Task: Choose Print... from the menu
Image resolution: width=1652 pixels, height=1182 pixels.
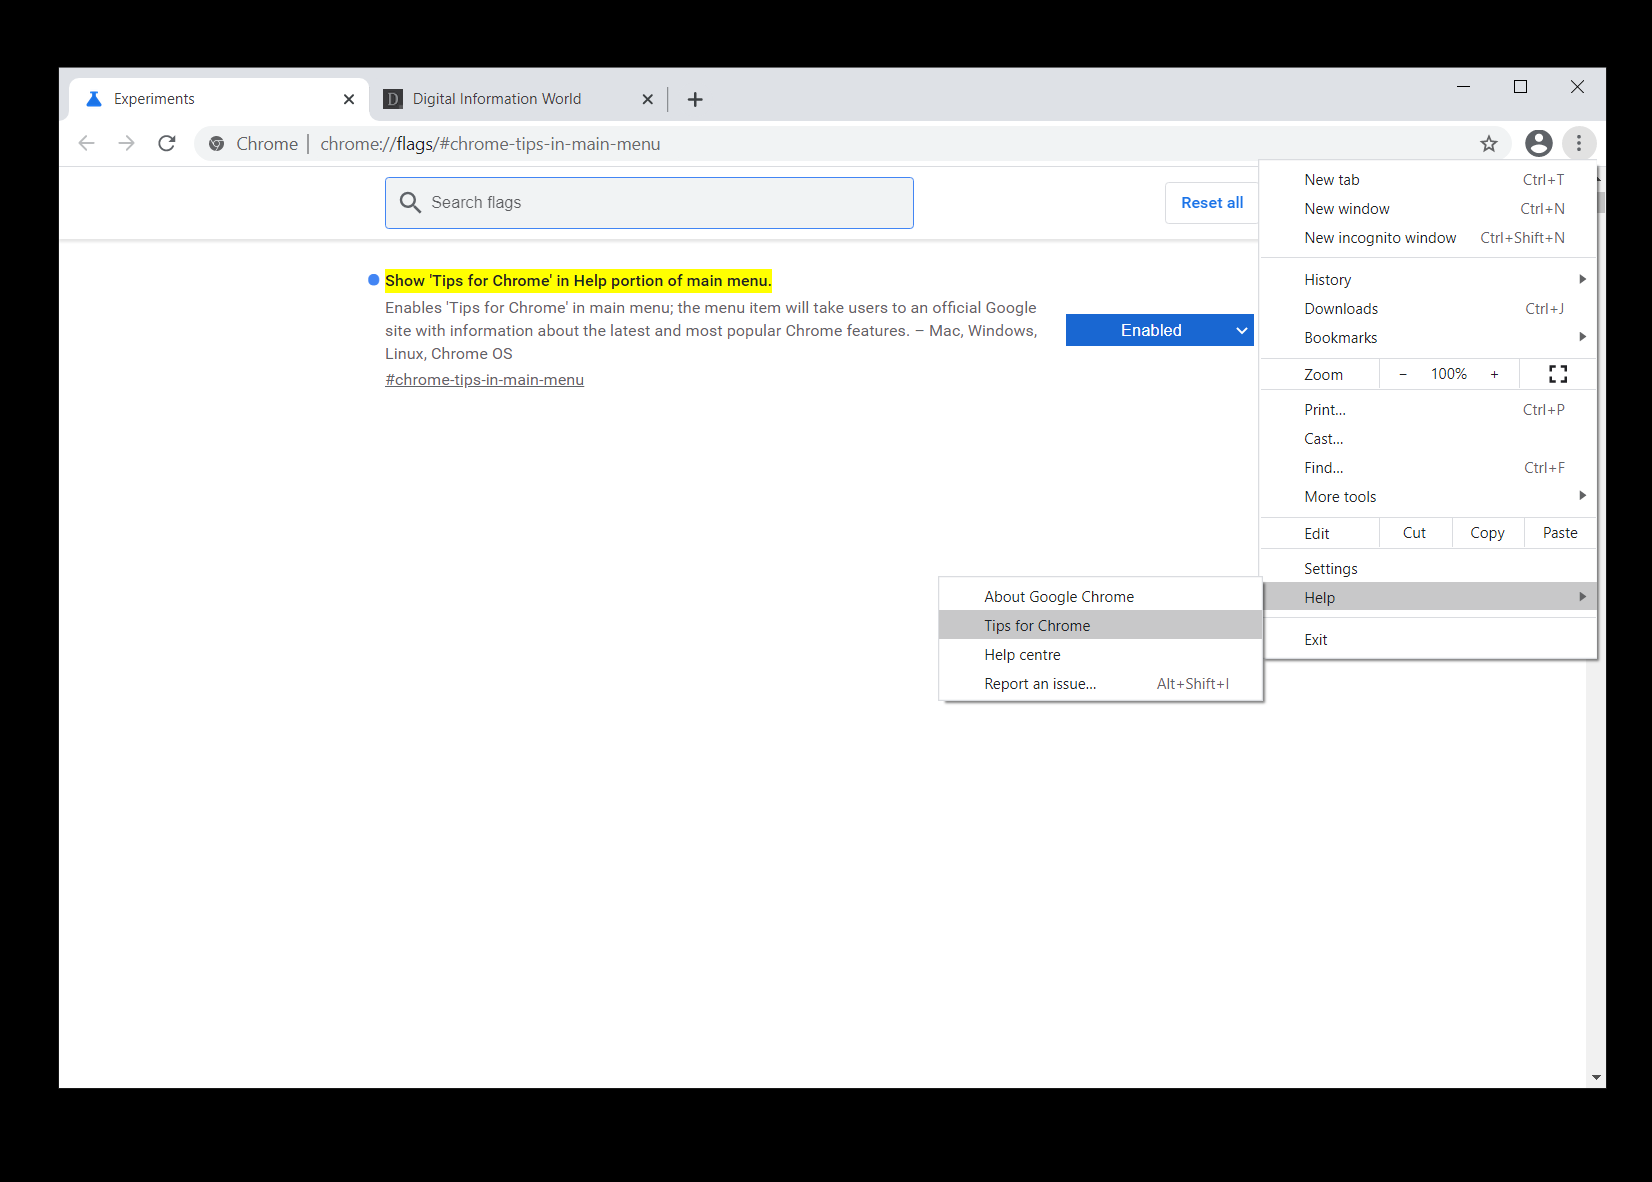Action: coord(1428,410)
